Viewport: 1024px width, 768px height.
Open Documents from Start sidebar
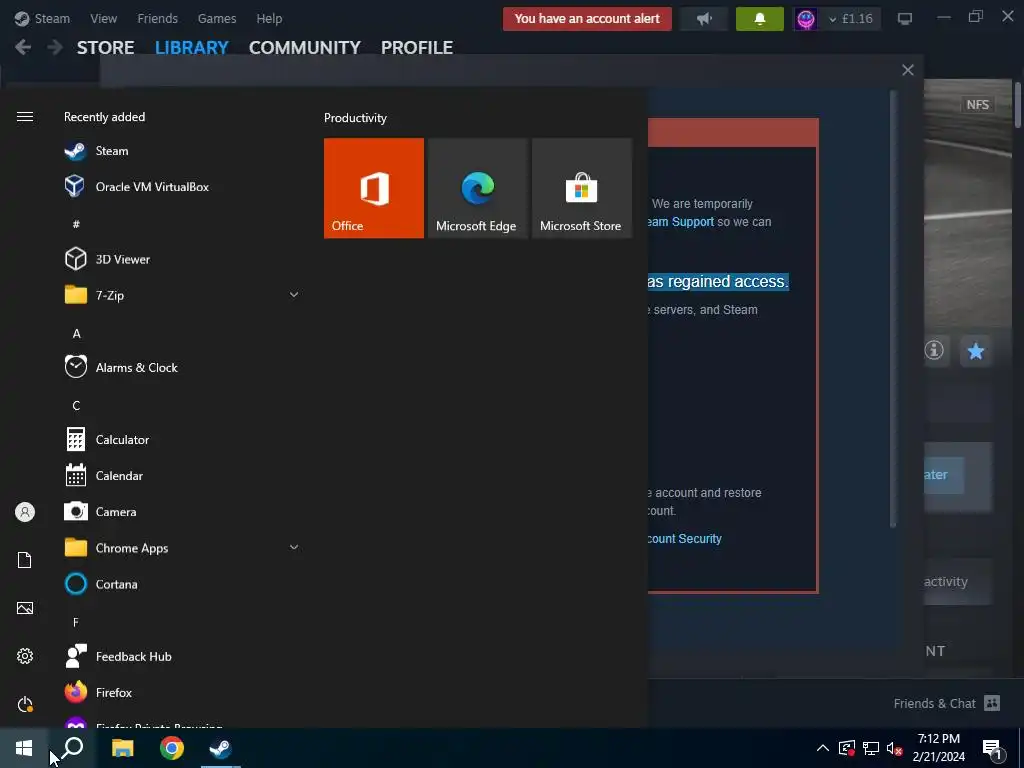coord(25,560)
